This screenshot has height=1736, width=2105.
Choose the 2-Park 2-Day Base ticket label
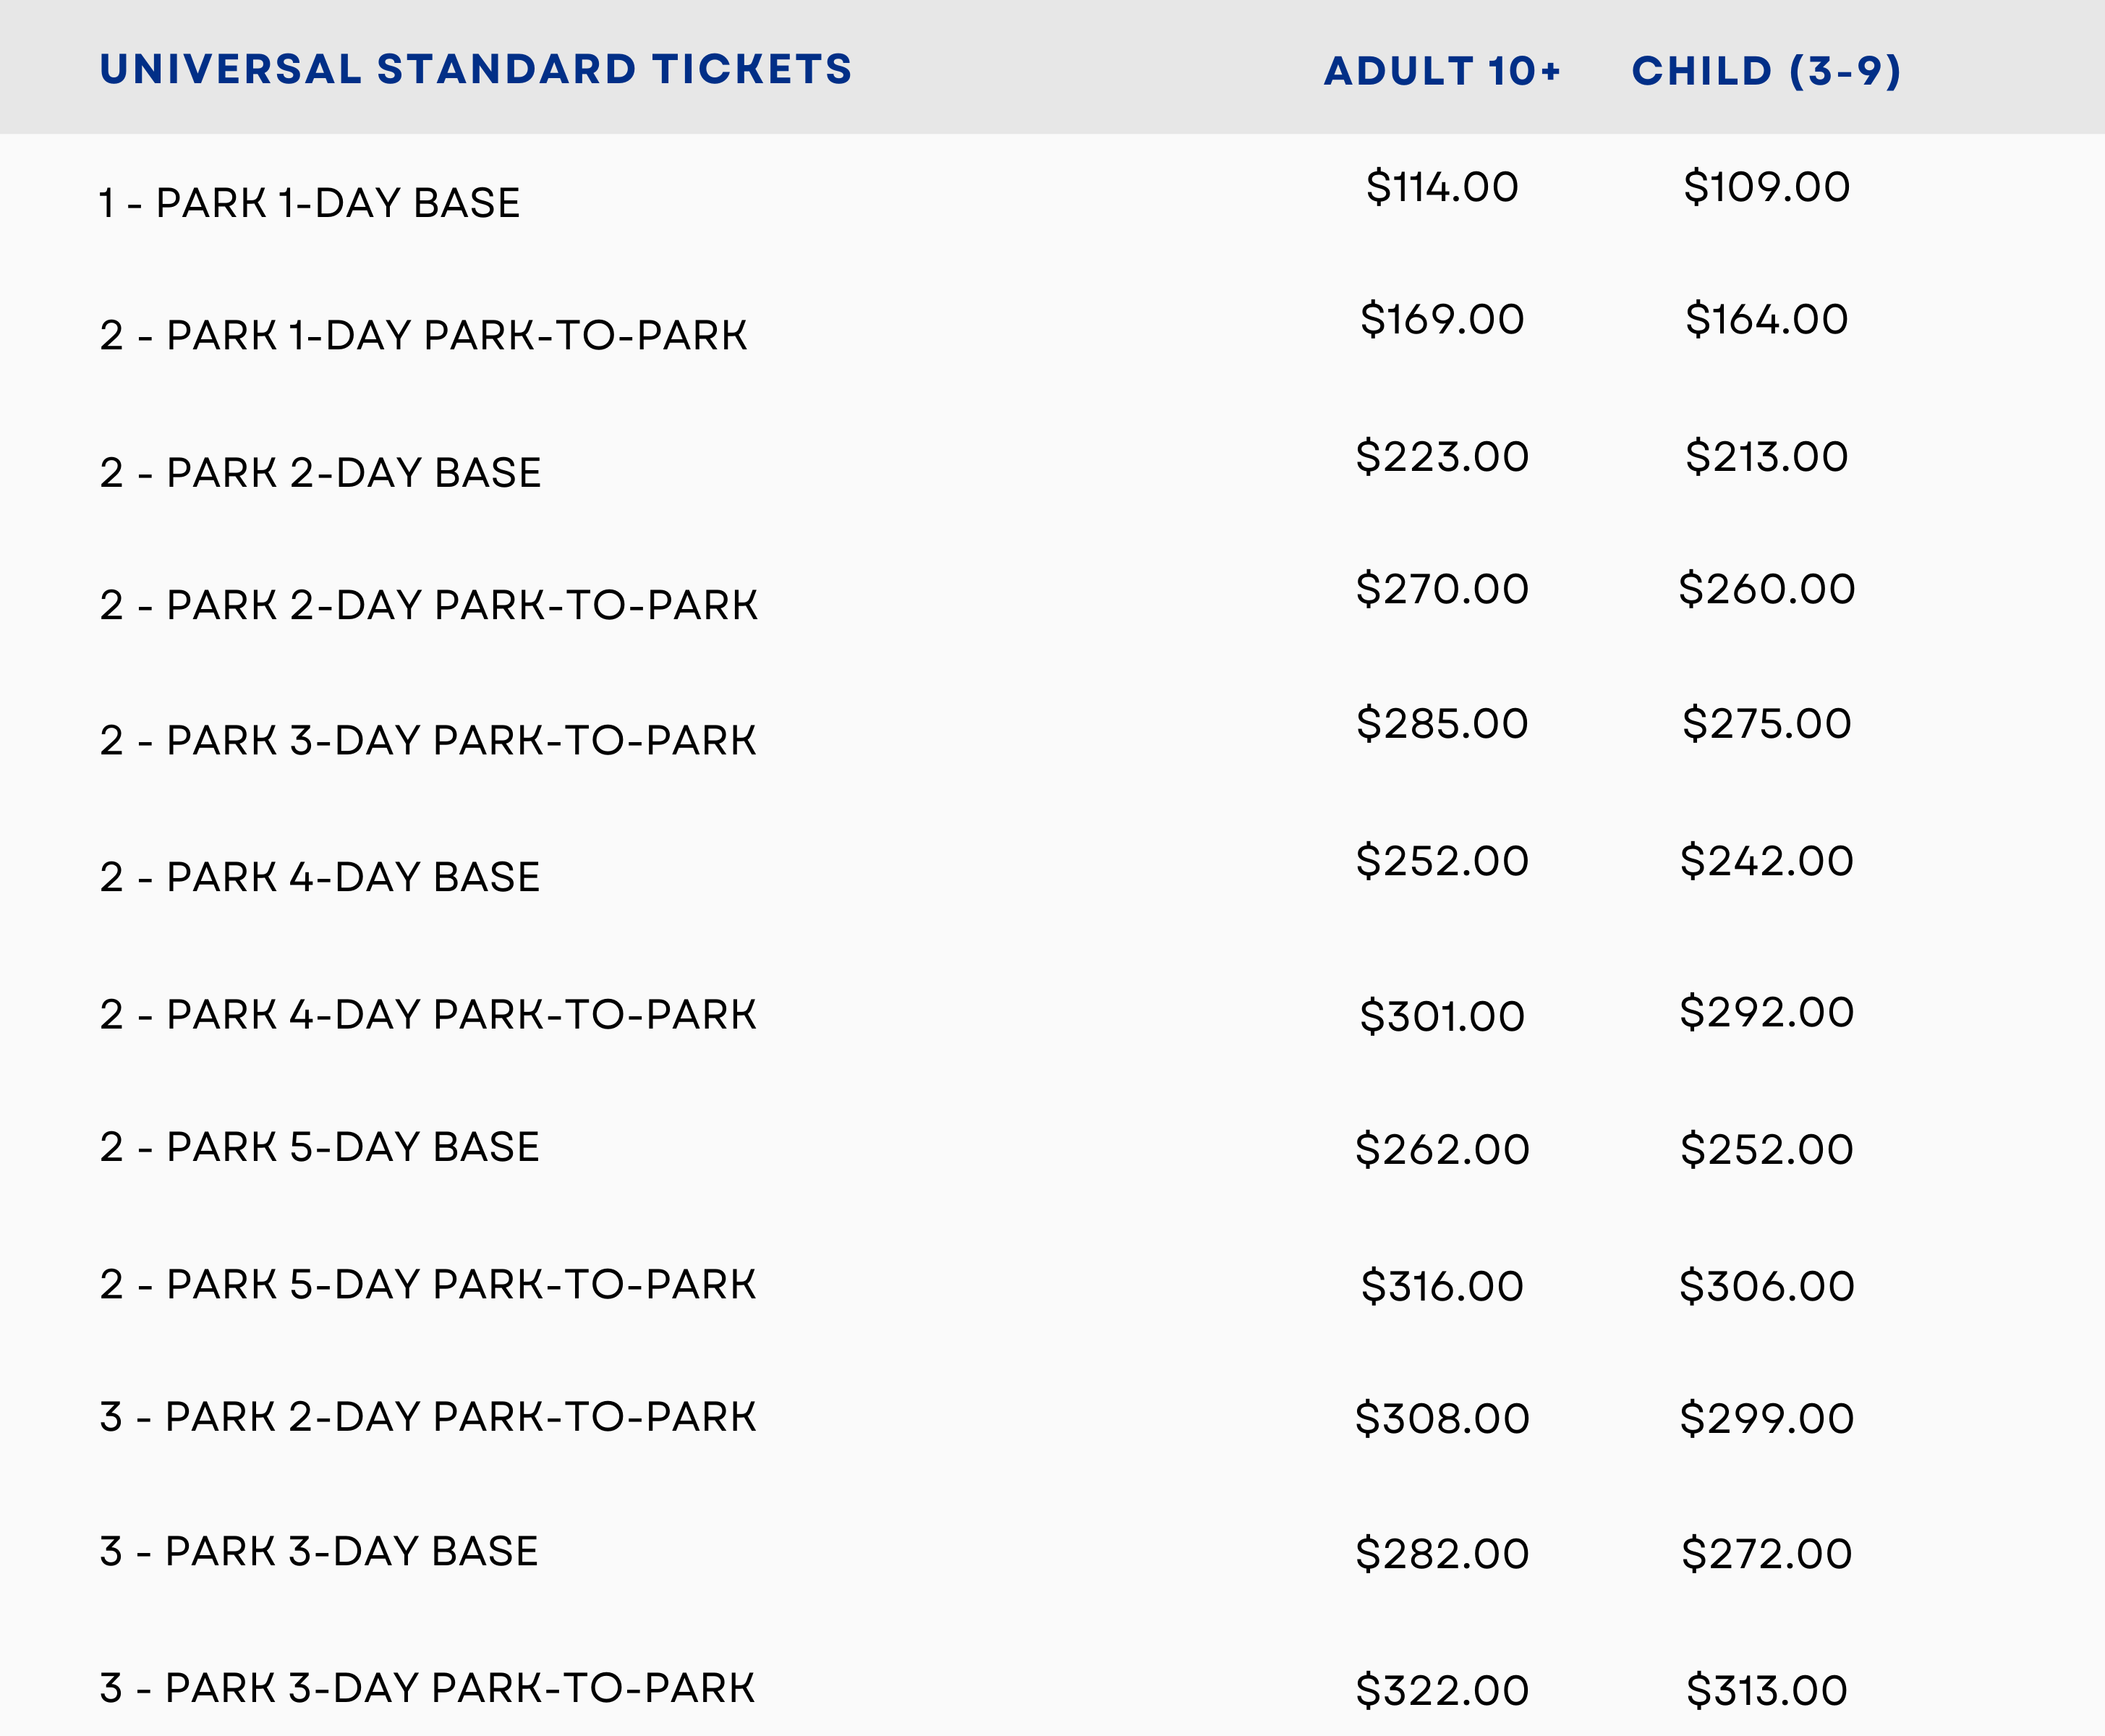tap(320, 473)
